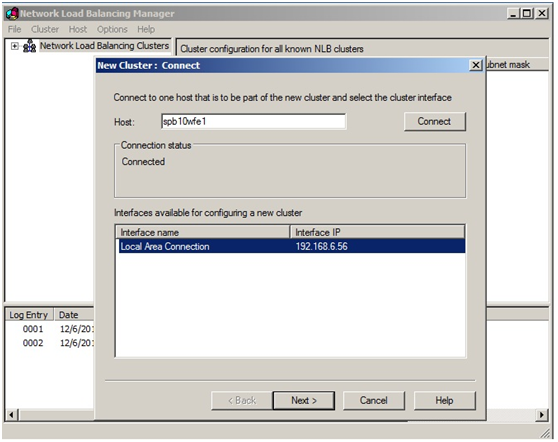Expand the Network Load Balancing Clusters node
Image resolution: width=558 pixels, height=442 pixels.
coord(14,46)
